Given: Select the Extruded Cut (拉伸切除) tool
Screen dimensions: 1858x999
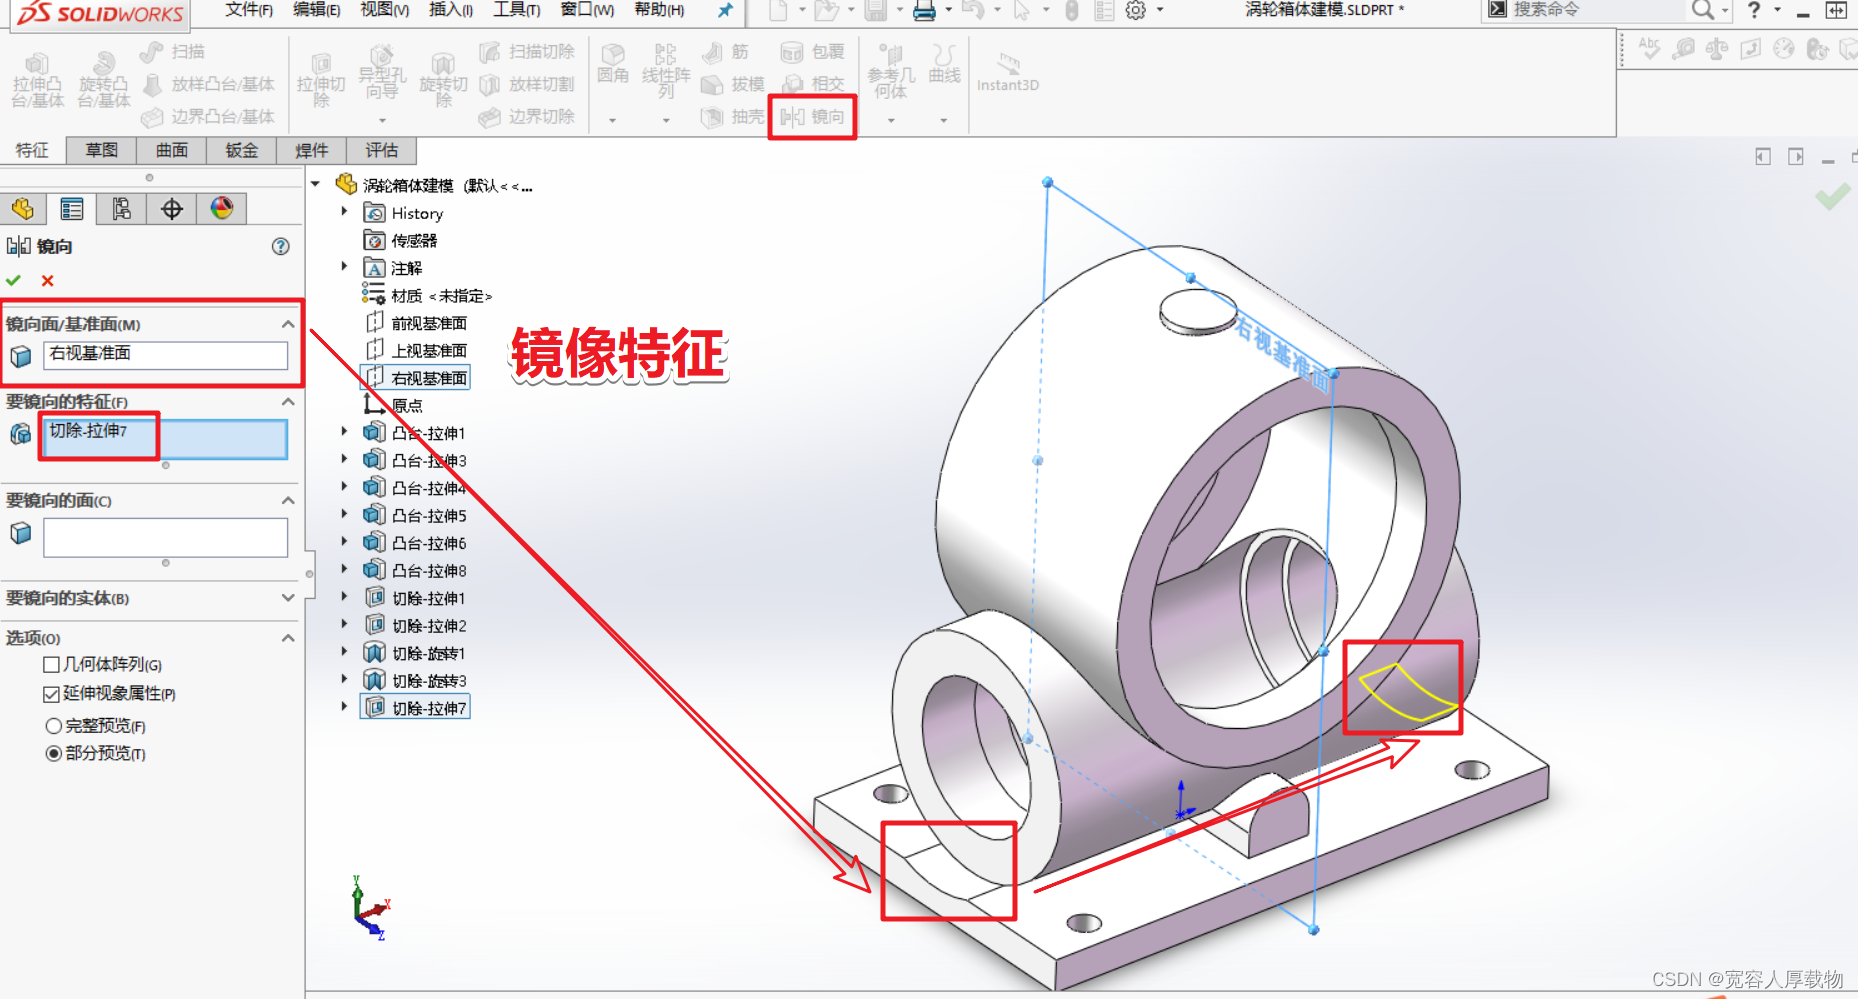Looking at the screenshot, I should tap(321, 80).
